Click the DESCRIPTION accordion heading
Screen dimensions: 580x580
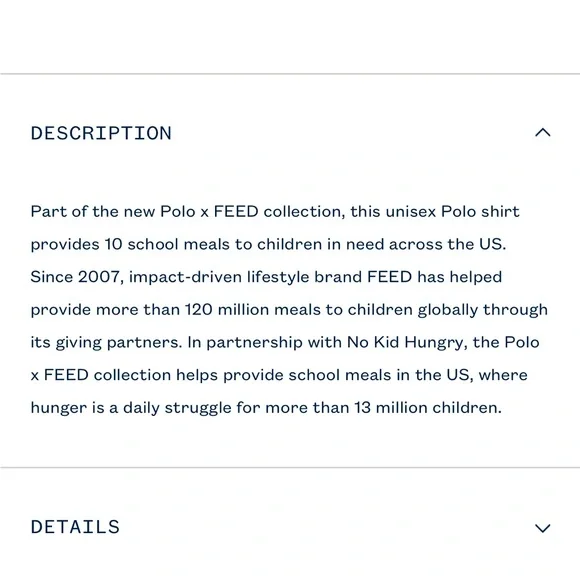point(101,133)
